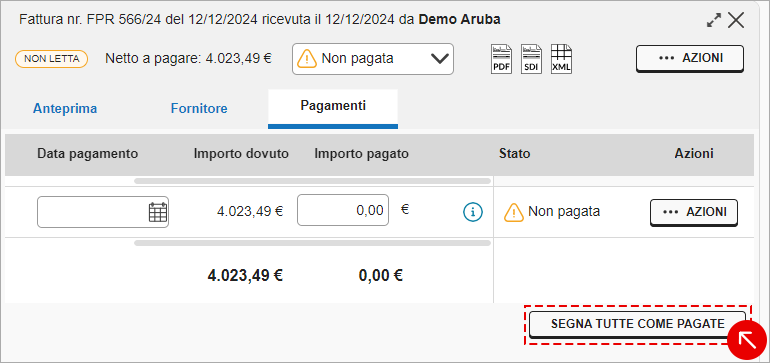Click the NON LETTA badge
The image size is (770, 363).
tap(52, 59)
